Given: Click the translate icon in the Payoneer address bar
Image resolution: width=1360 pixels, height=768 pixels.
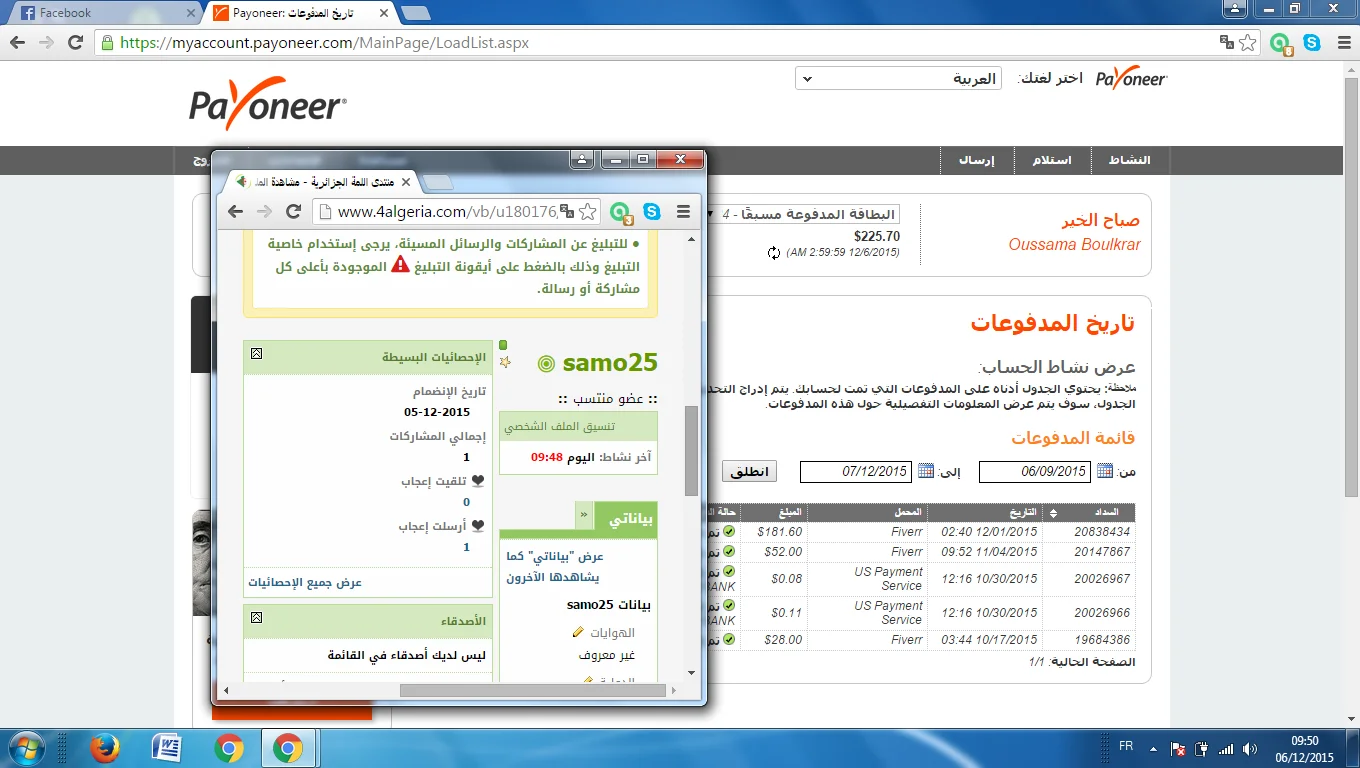Looking at the screenshot, I should pos(1226,43).
